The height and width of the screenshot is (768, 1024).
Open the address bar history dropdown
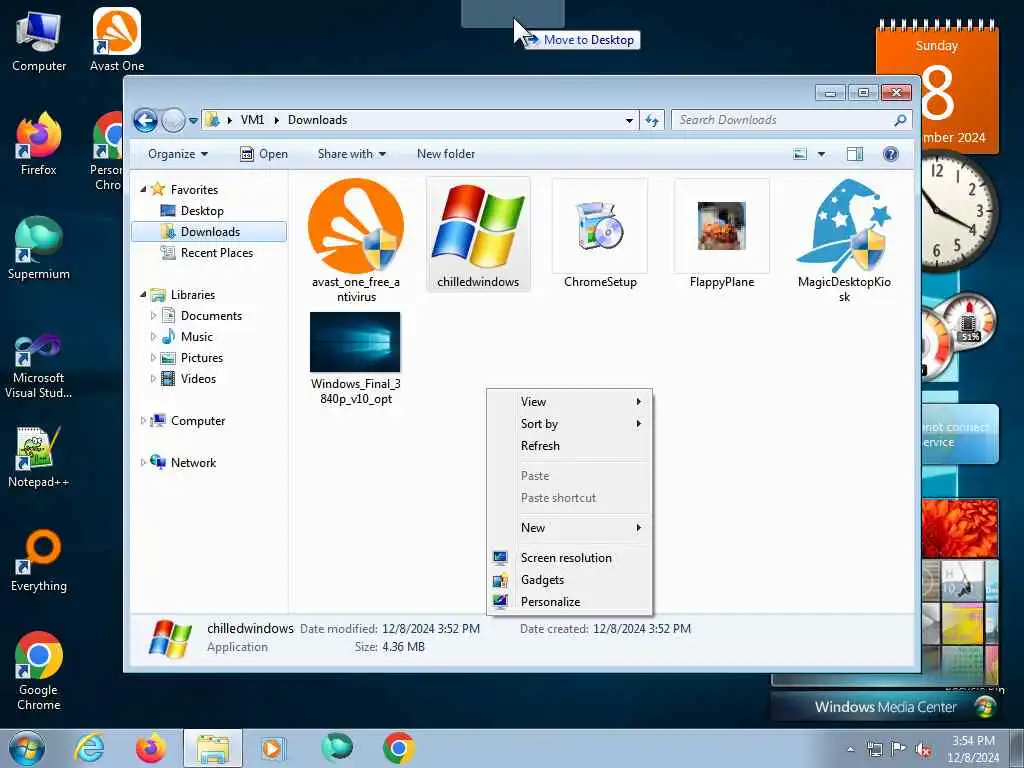629,120
